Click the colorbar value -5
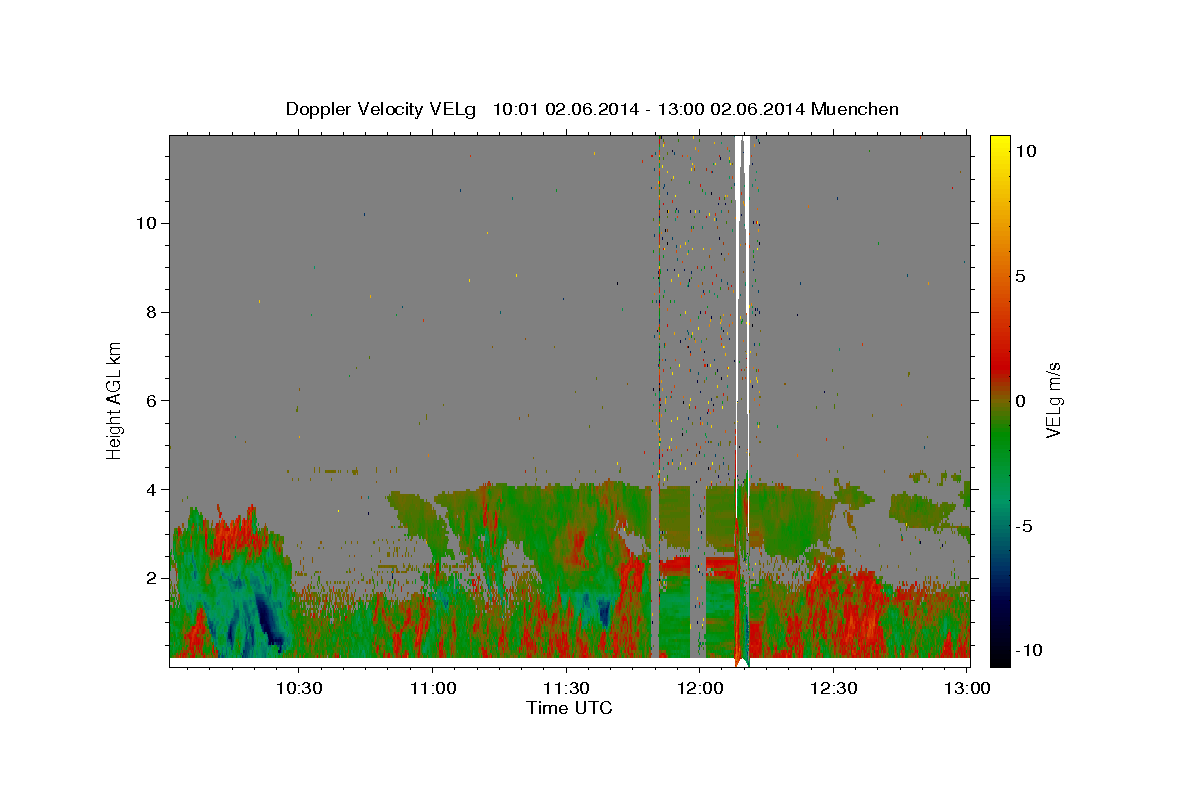Screen dimensions: 1200x800 pyautogui.click(x=1024, y=525)
